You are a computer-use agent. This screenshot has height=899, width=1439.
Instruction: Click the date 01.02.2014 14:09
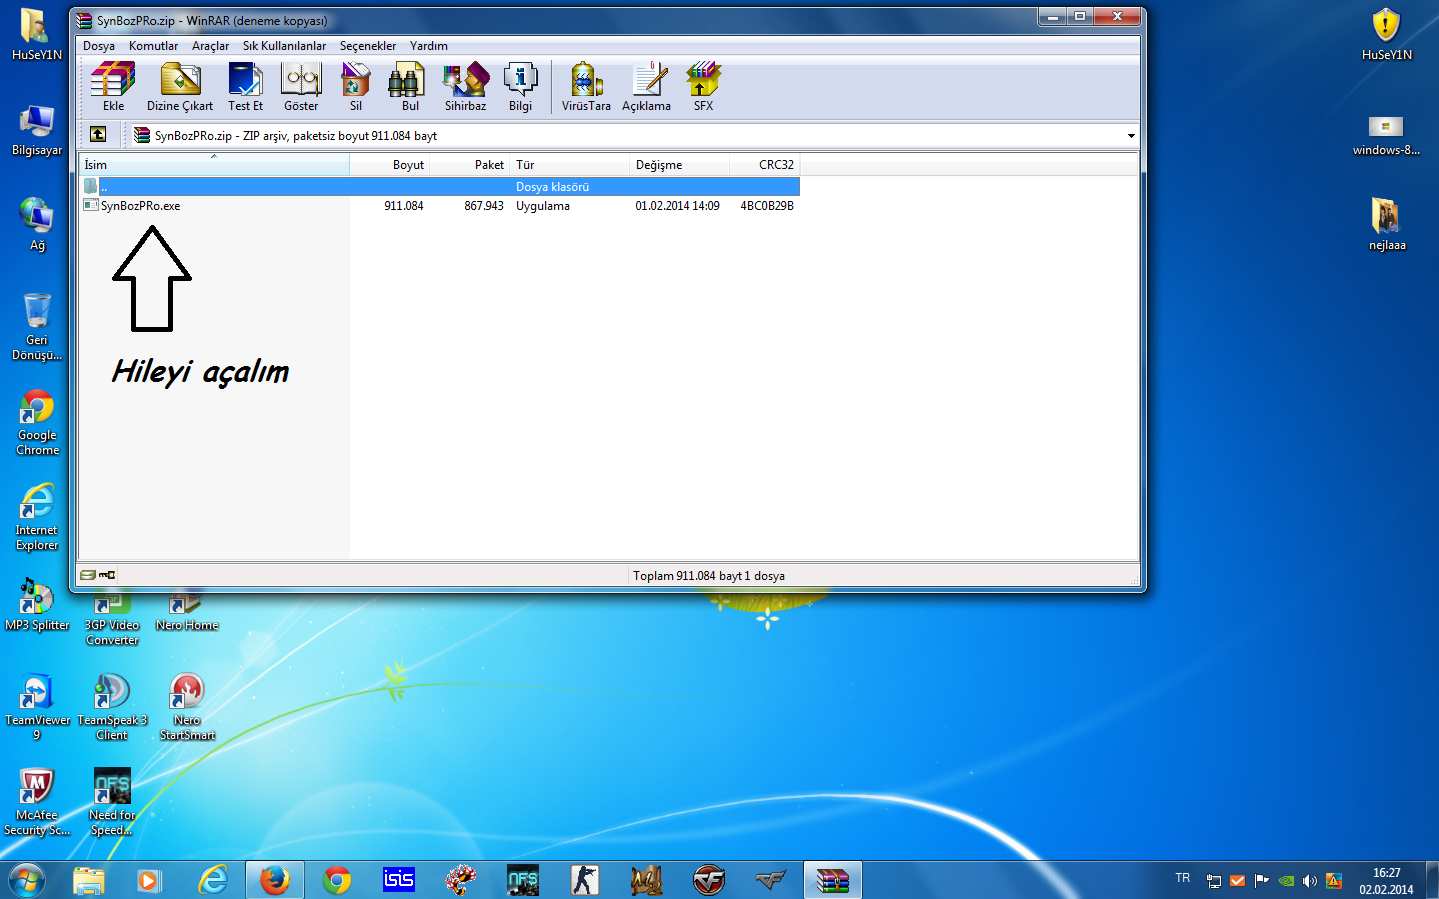tap(677, 206)
